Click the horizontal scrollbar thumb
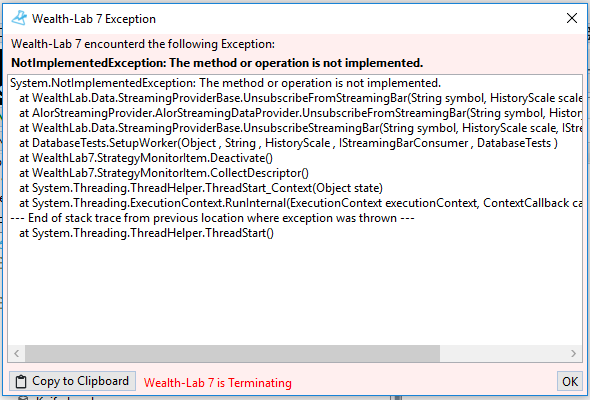 point(232,353)
